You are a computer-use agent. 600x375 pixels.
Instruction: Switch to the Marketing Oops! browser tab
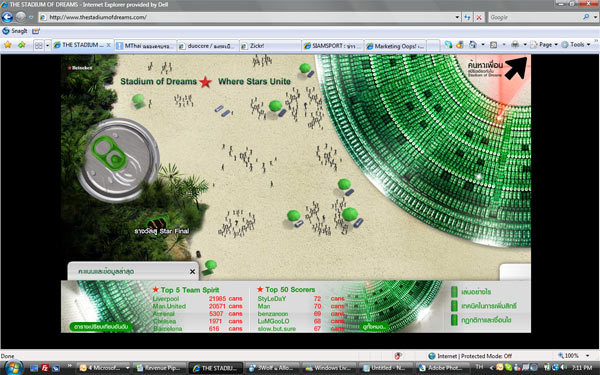click(x=395, y=46)
